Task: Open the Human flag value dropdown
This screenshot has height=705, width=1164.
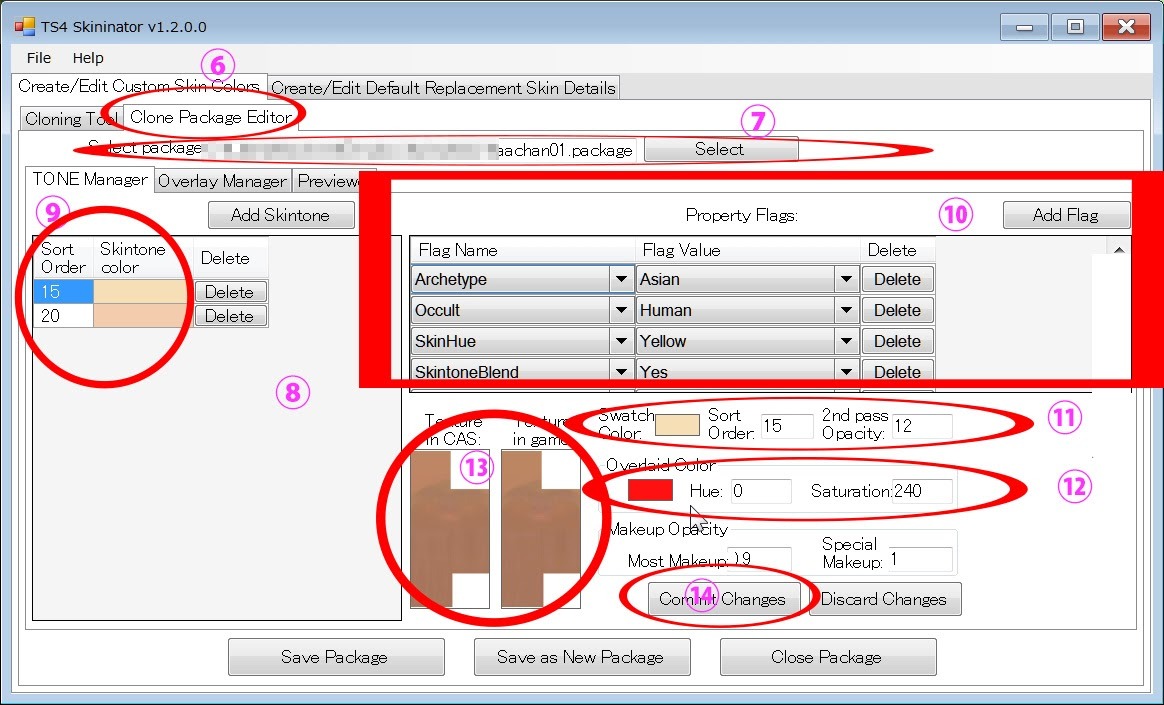Action: coord(847,310)
